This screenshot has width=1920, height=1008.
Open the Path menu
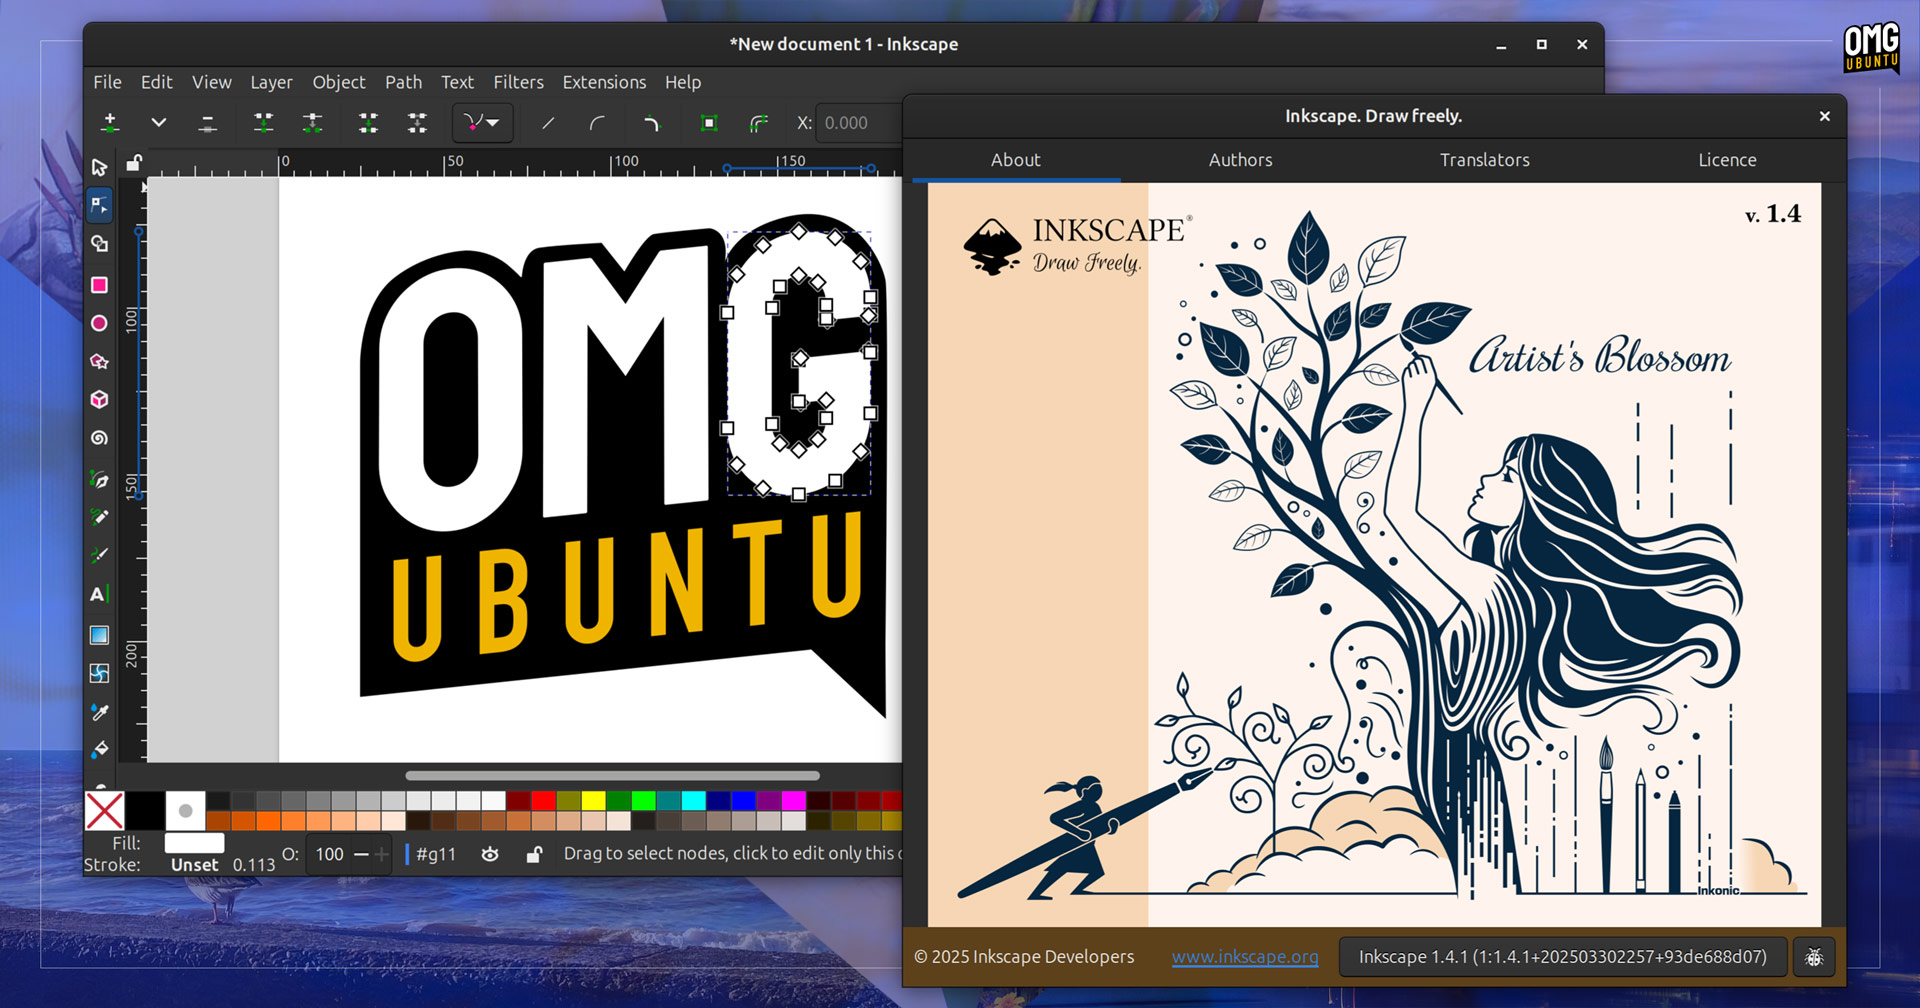(x=403, y=82)
